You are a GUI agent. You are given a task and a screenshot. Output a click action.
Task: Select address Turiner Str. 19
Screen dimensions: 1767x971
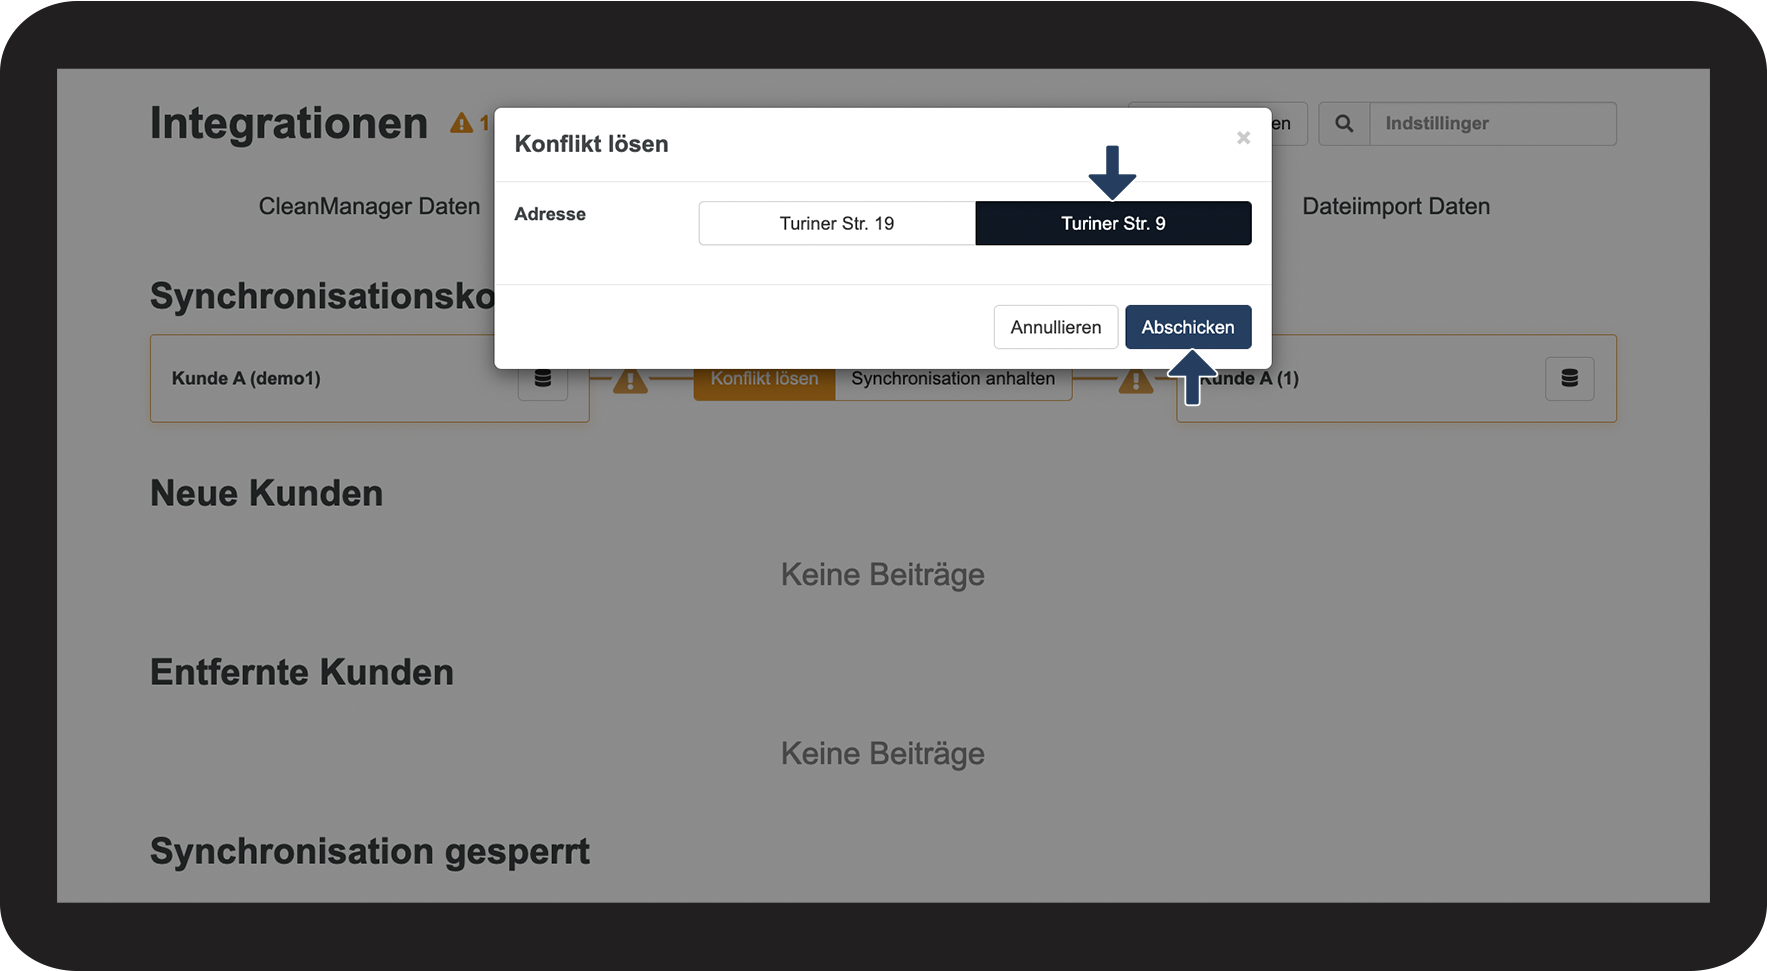point(837,223)
